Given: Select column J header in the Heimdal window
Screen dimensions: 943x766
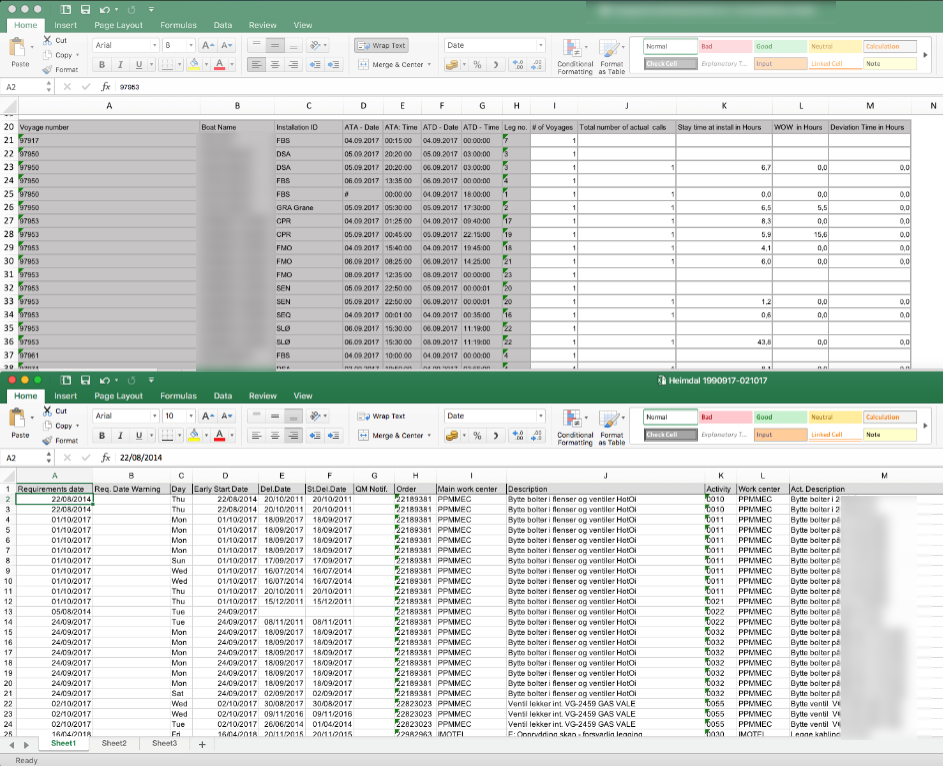Looking at the screenshot, I should [x=606, y=475].
